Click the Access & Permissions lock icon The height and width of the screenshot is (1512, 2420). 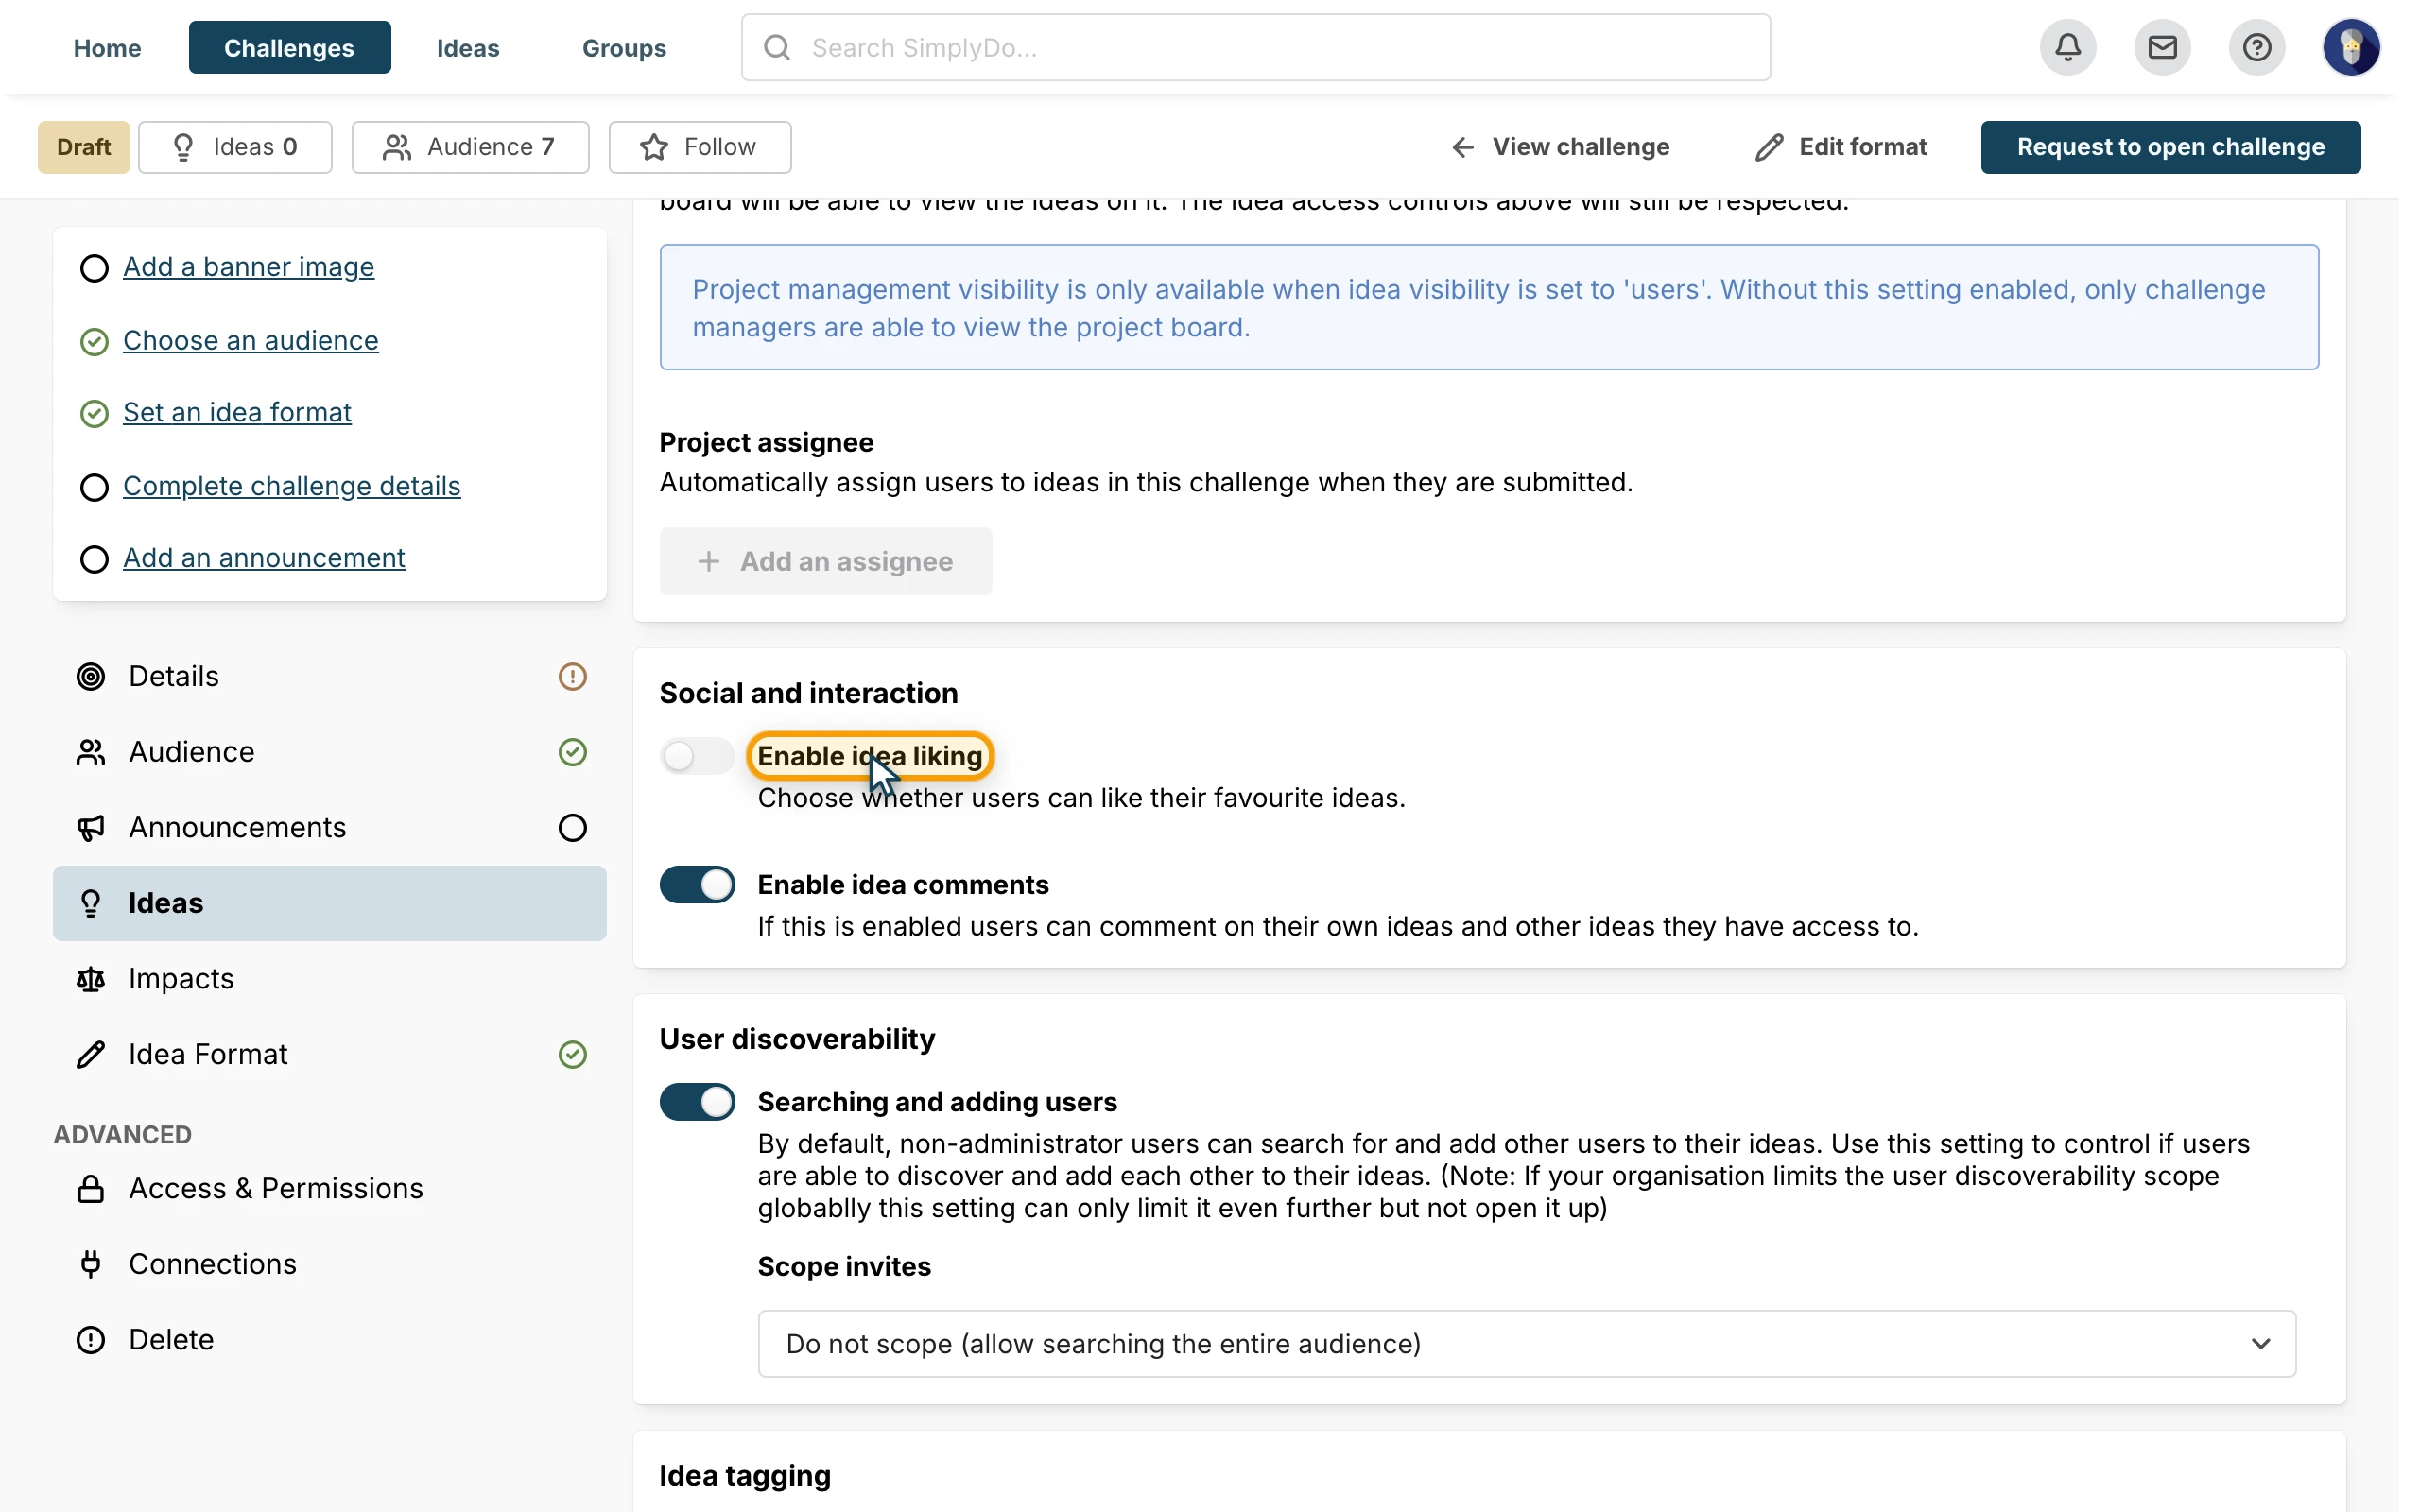[91, 1189]
